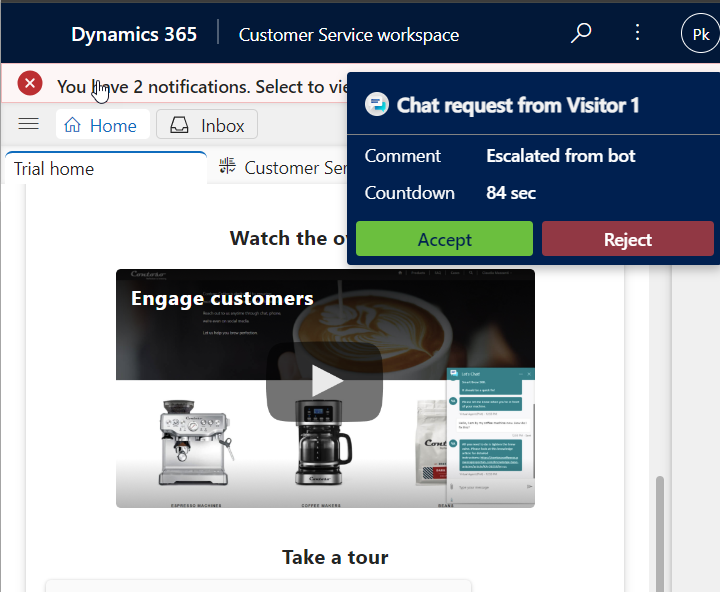This screenshot has width=720, height=592.
Task: Click the Dynamics 365 brand label
Action: click(x=134, y=34)
